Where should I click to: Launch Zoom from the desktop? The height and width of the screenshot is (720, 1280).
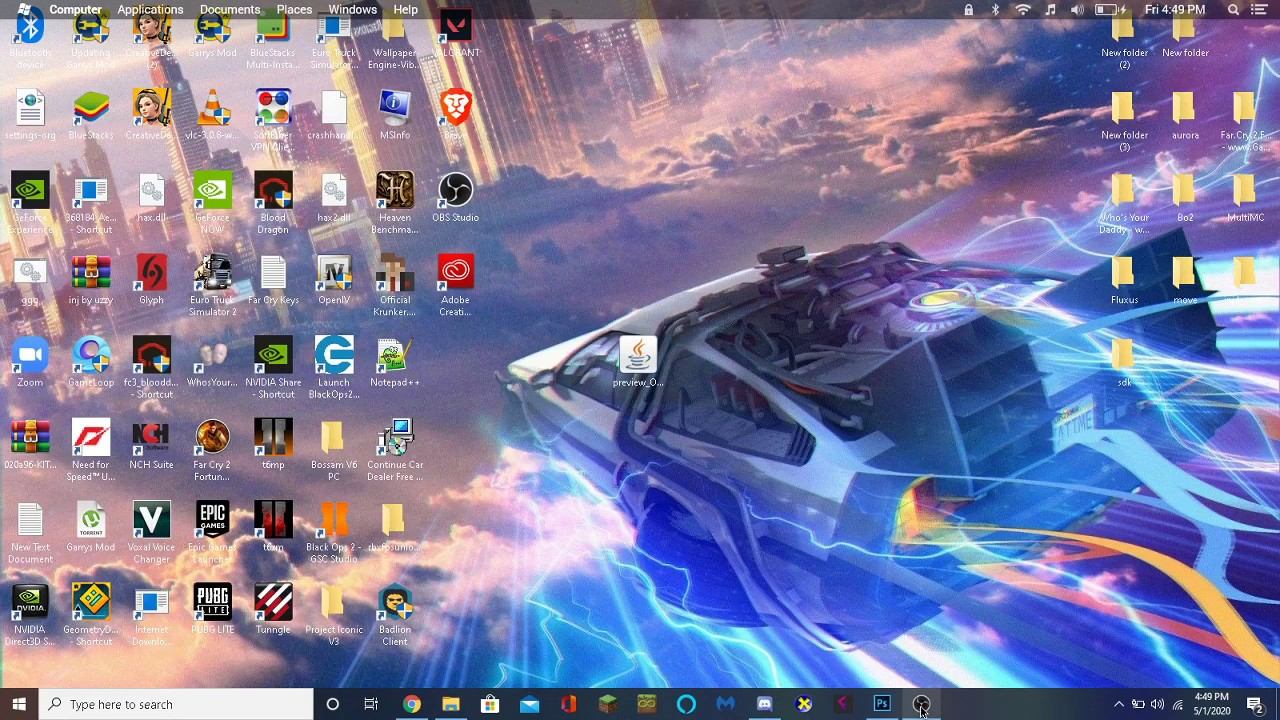(30, 355)
